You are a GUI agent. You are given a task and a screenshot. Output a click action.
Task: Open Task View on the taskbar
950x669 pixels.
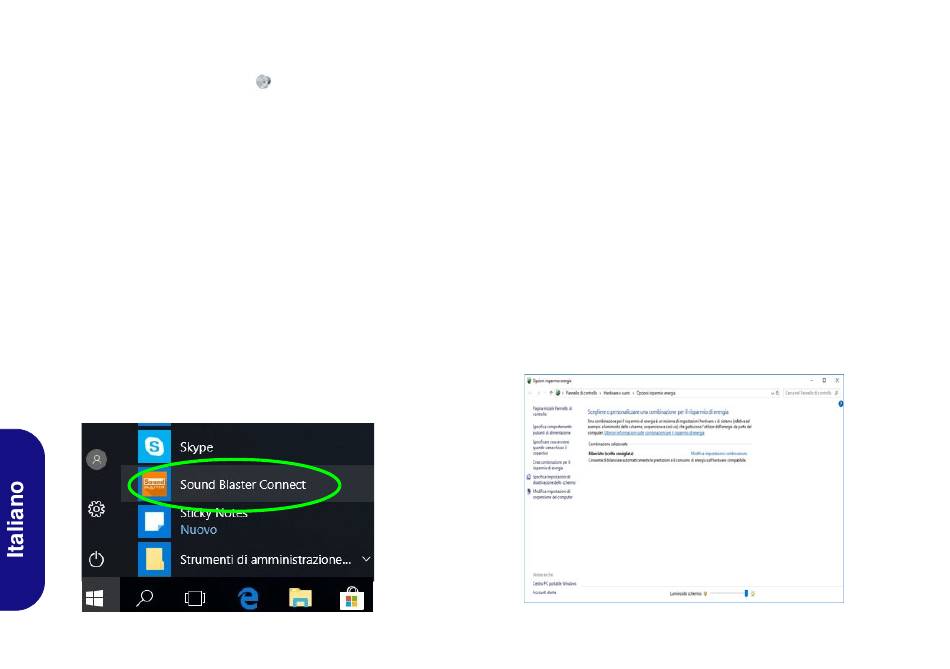195,598
